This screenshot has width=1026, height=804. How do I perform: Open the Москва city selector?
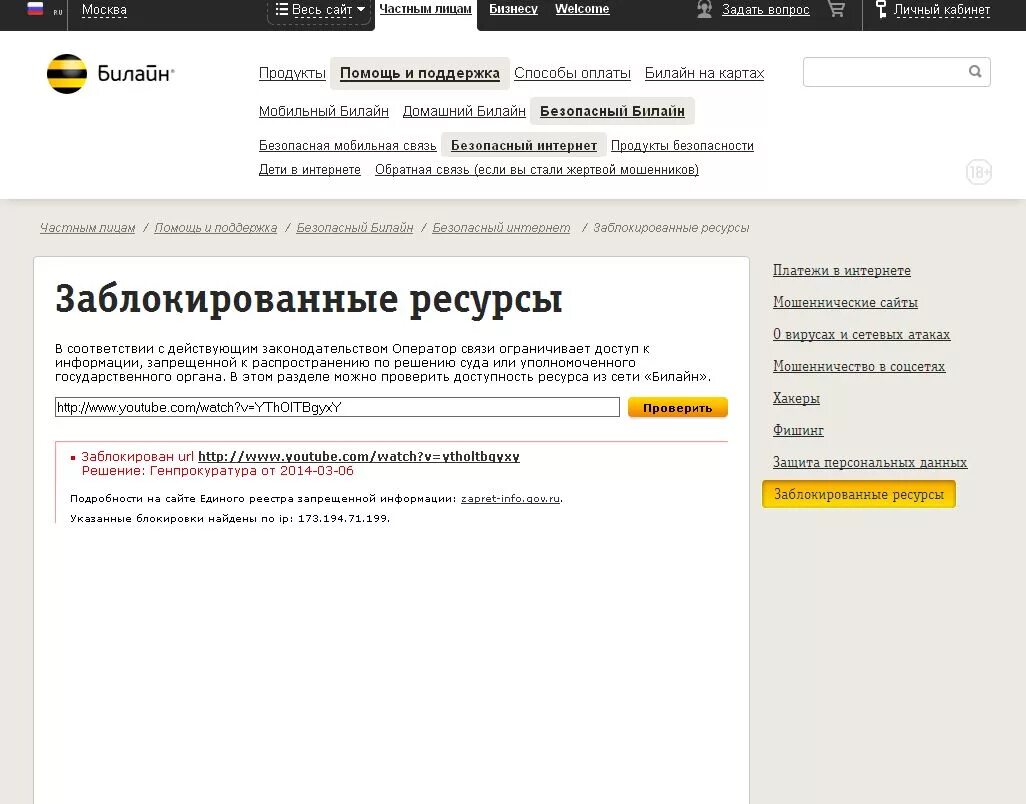104,10
